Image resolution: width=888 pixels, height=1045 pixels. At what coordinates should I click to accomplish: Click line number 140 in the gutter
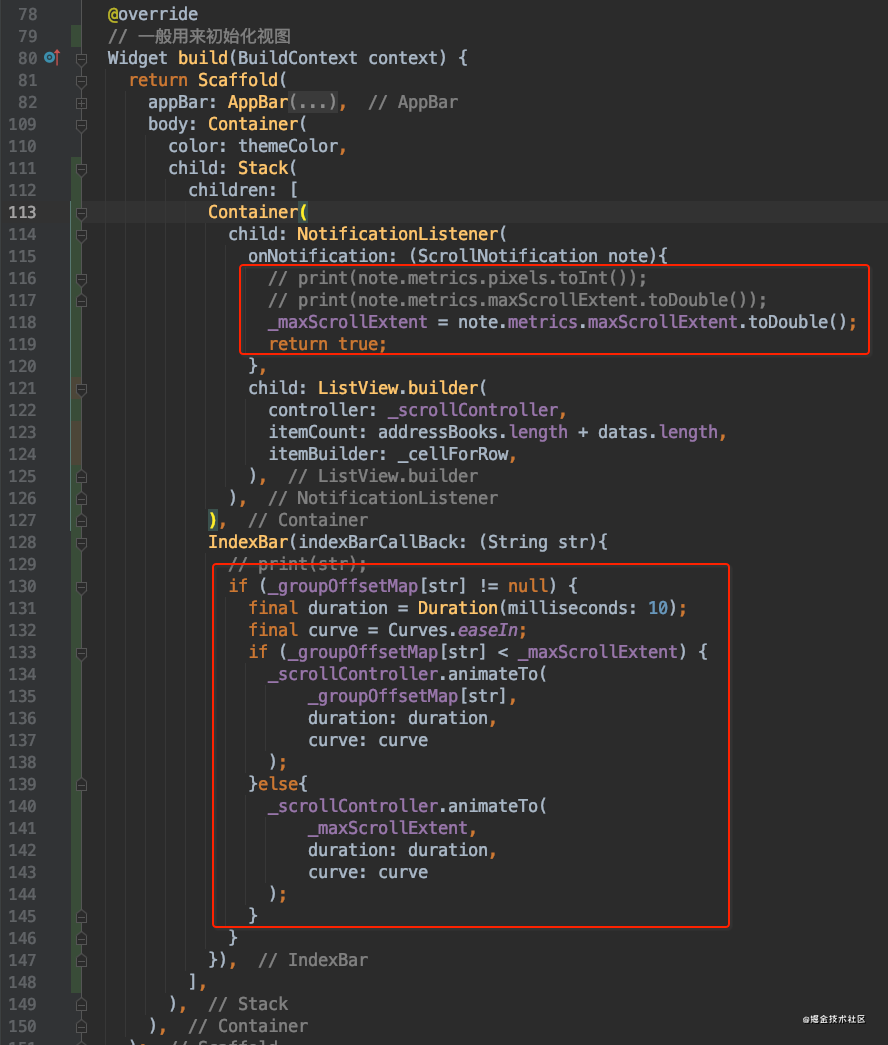click(22, 806)
